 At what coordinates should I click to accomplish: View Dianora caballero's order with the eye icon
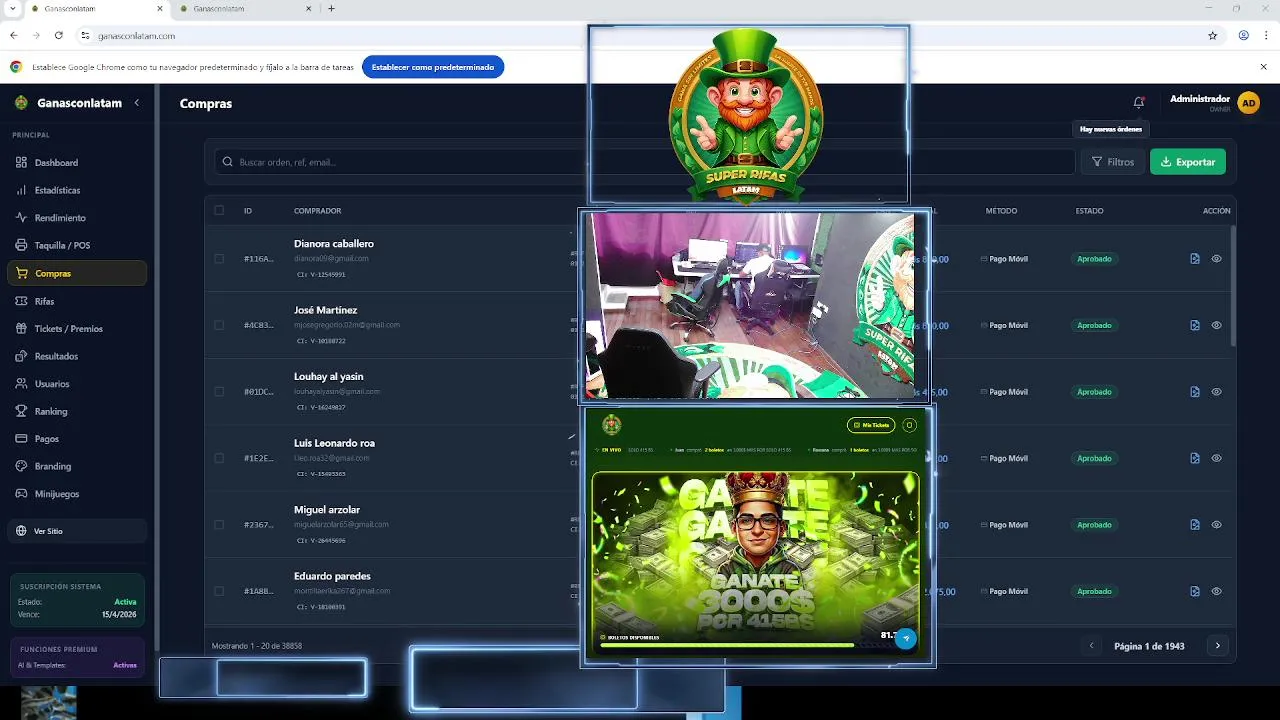point(1217,259)
